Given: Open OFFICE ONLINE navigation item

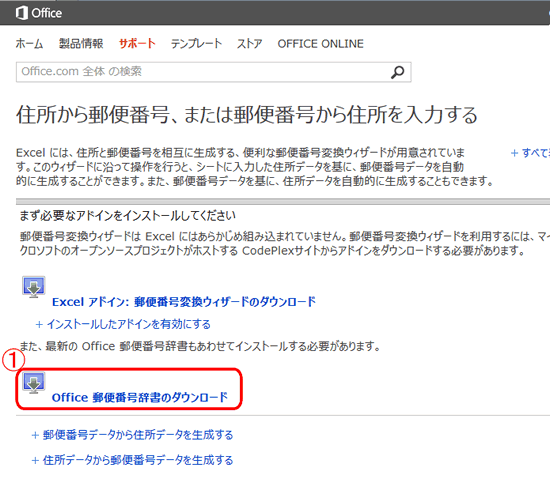Looking at the screenshot, I should point(321,44).
